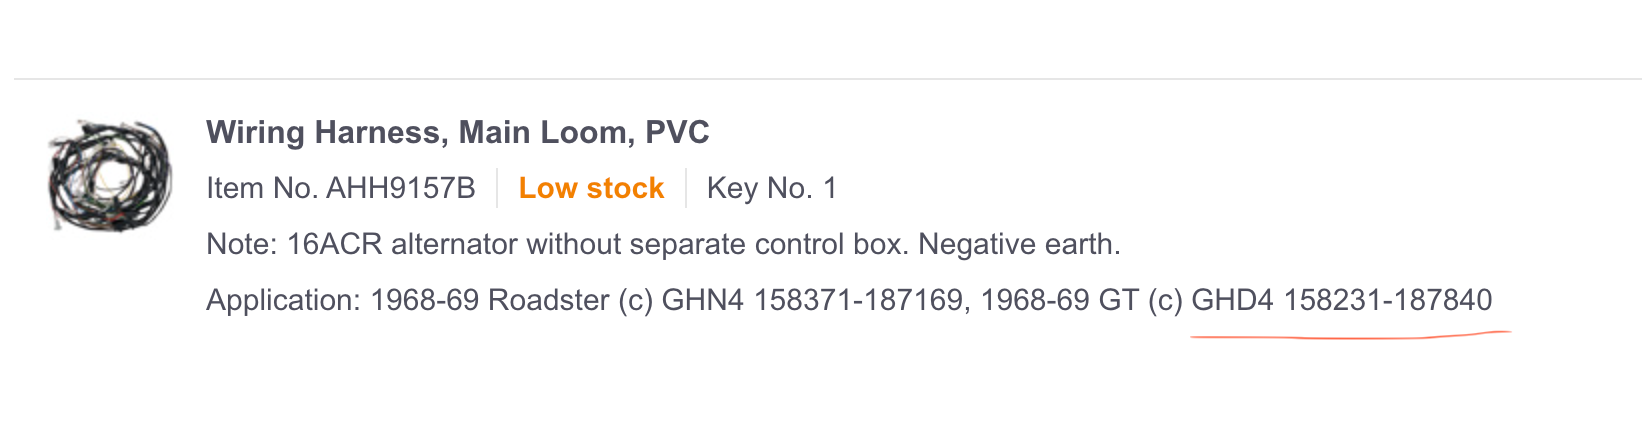Image resolution: width=1642 pixels, height=434 pixels.
Task: Open the wiring harness product thumbnail
Action: click(x=109, y=178)
